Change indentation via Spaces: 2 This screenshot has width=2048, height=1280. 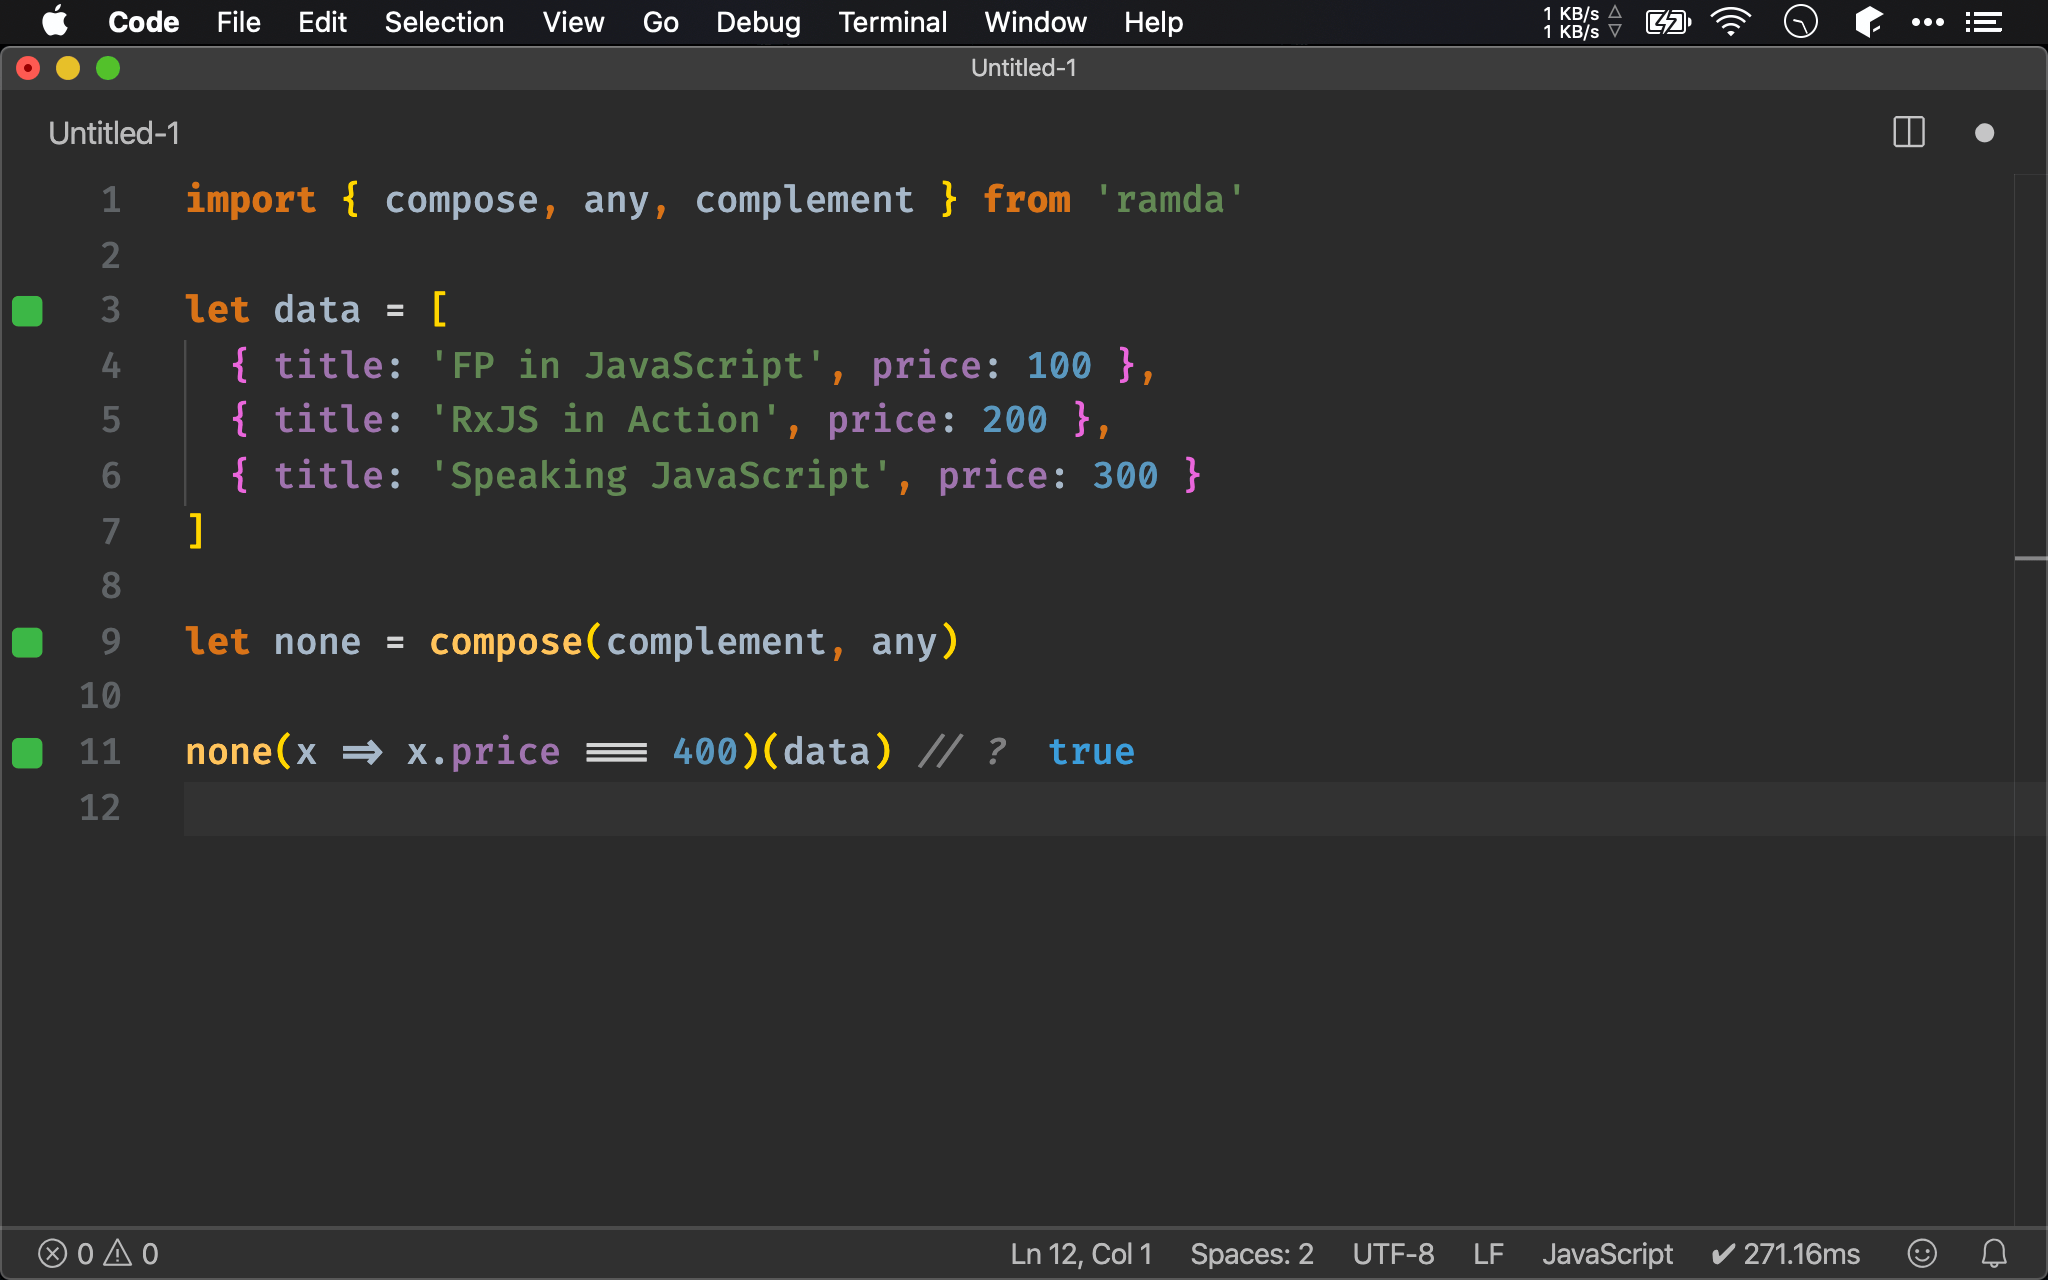click(1251, 1253)
